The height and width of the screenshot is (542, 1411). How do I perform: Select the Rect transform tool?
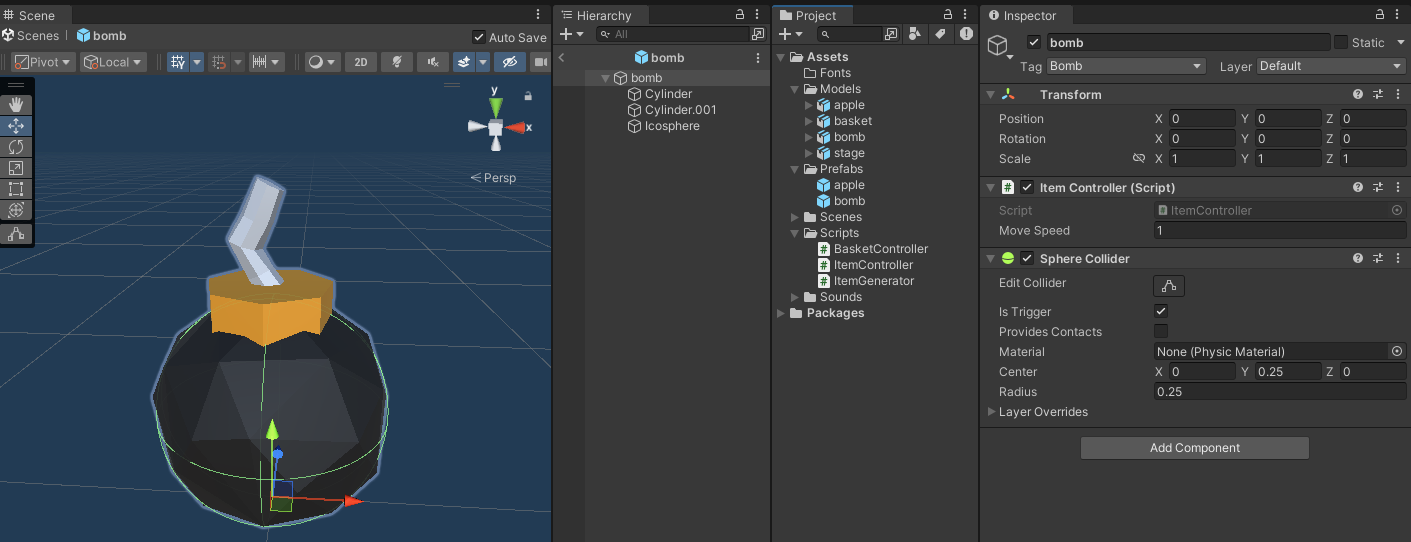(16, 189)
